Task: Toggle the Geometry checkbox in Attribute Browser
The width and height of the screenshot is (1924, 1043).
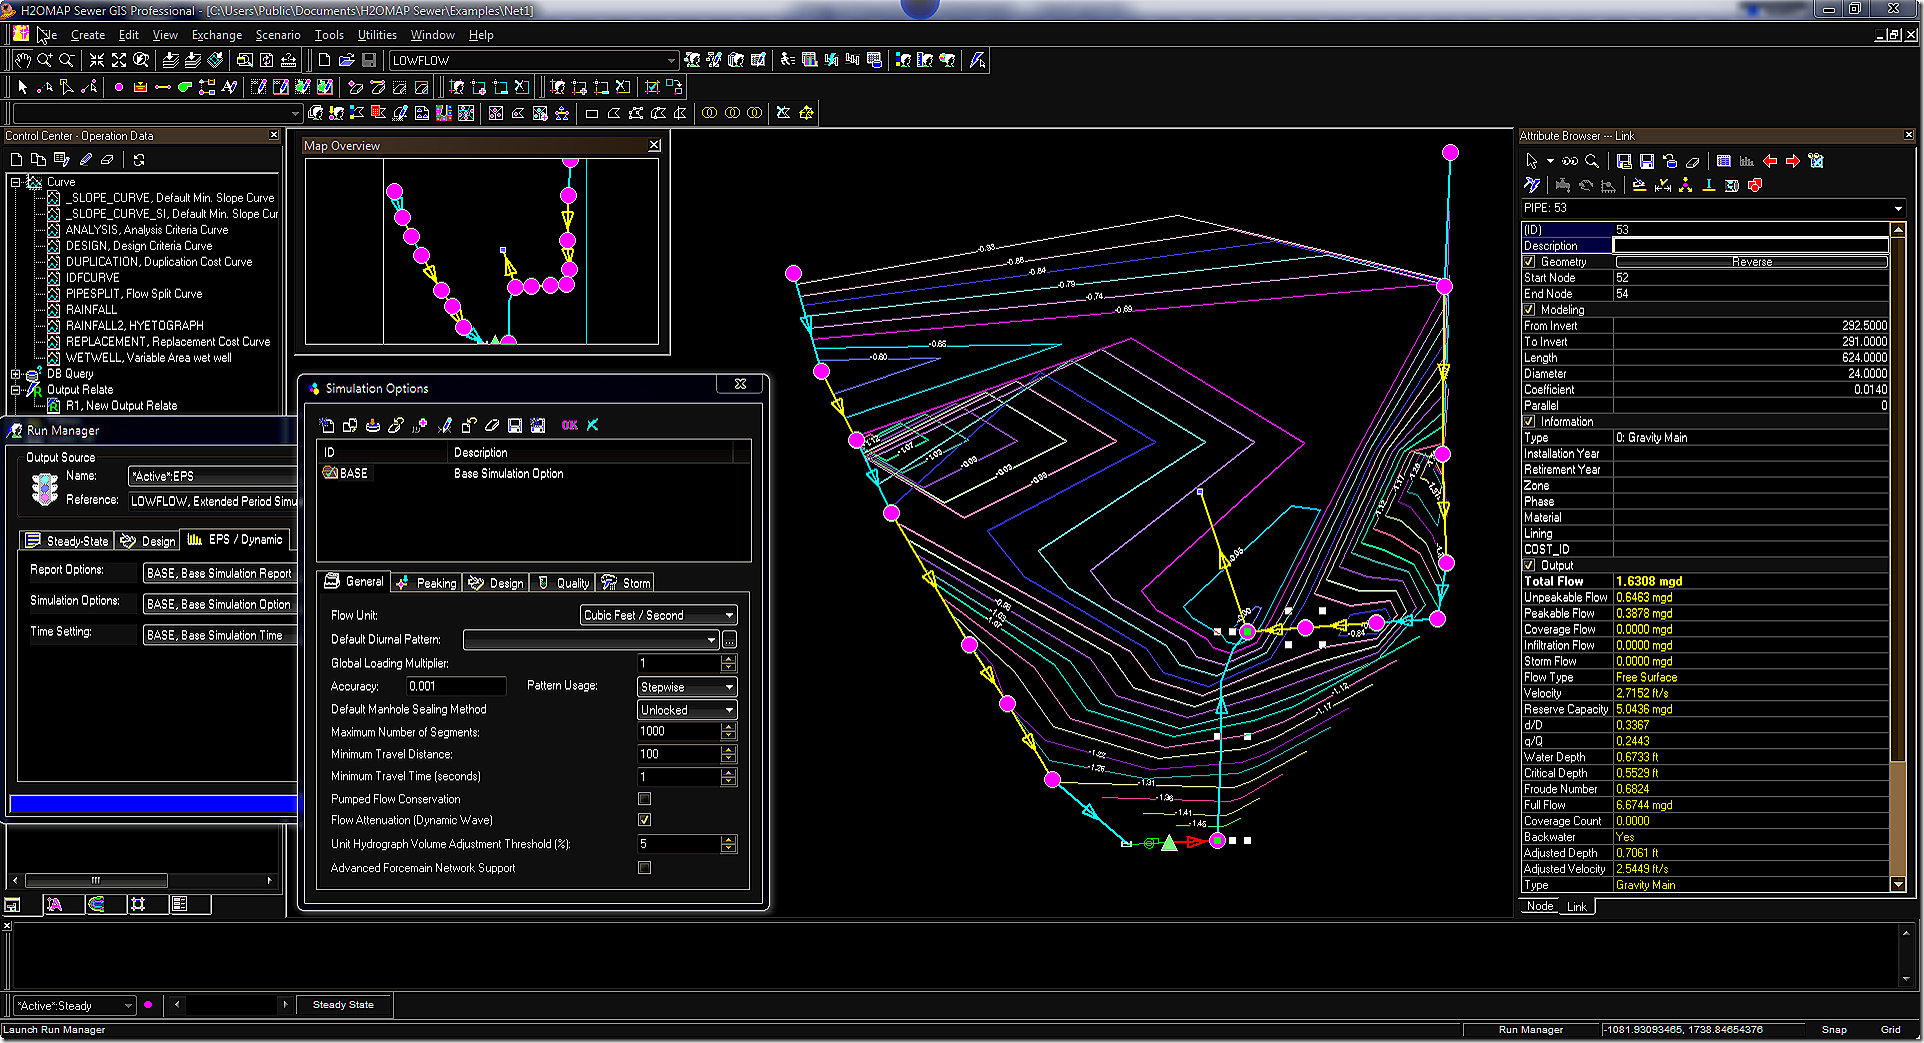Action: 1529,261
